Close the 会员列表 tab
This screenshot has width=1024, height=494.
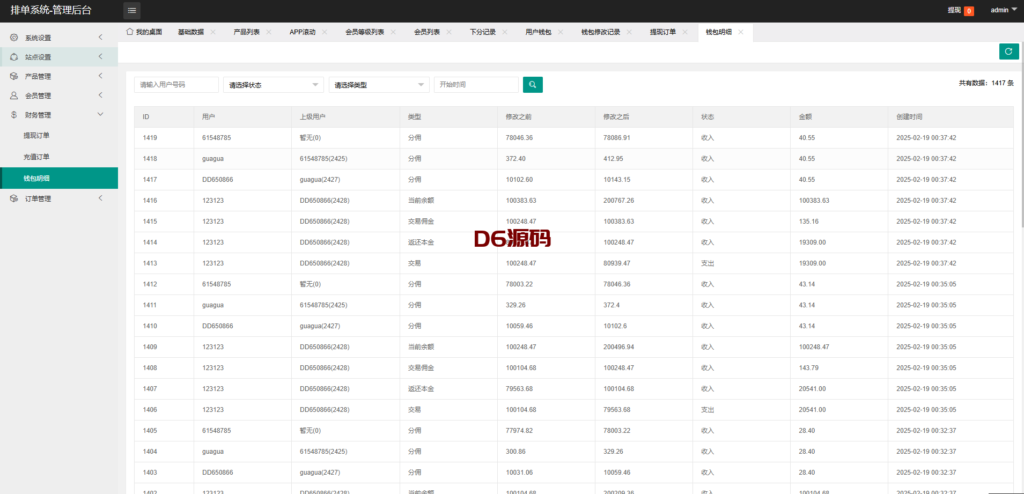click(x=449, y=32)
